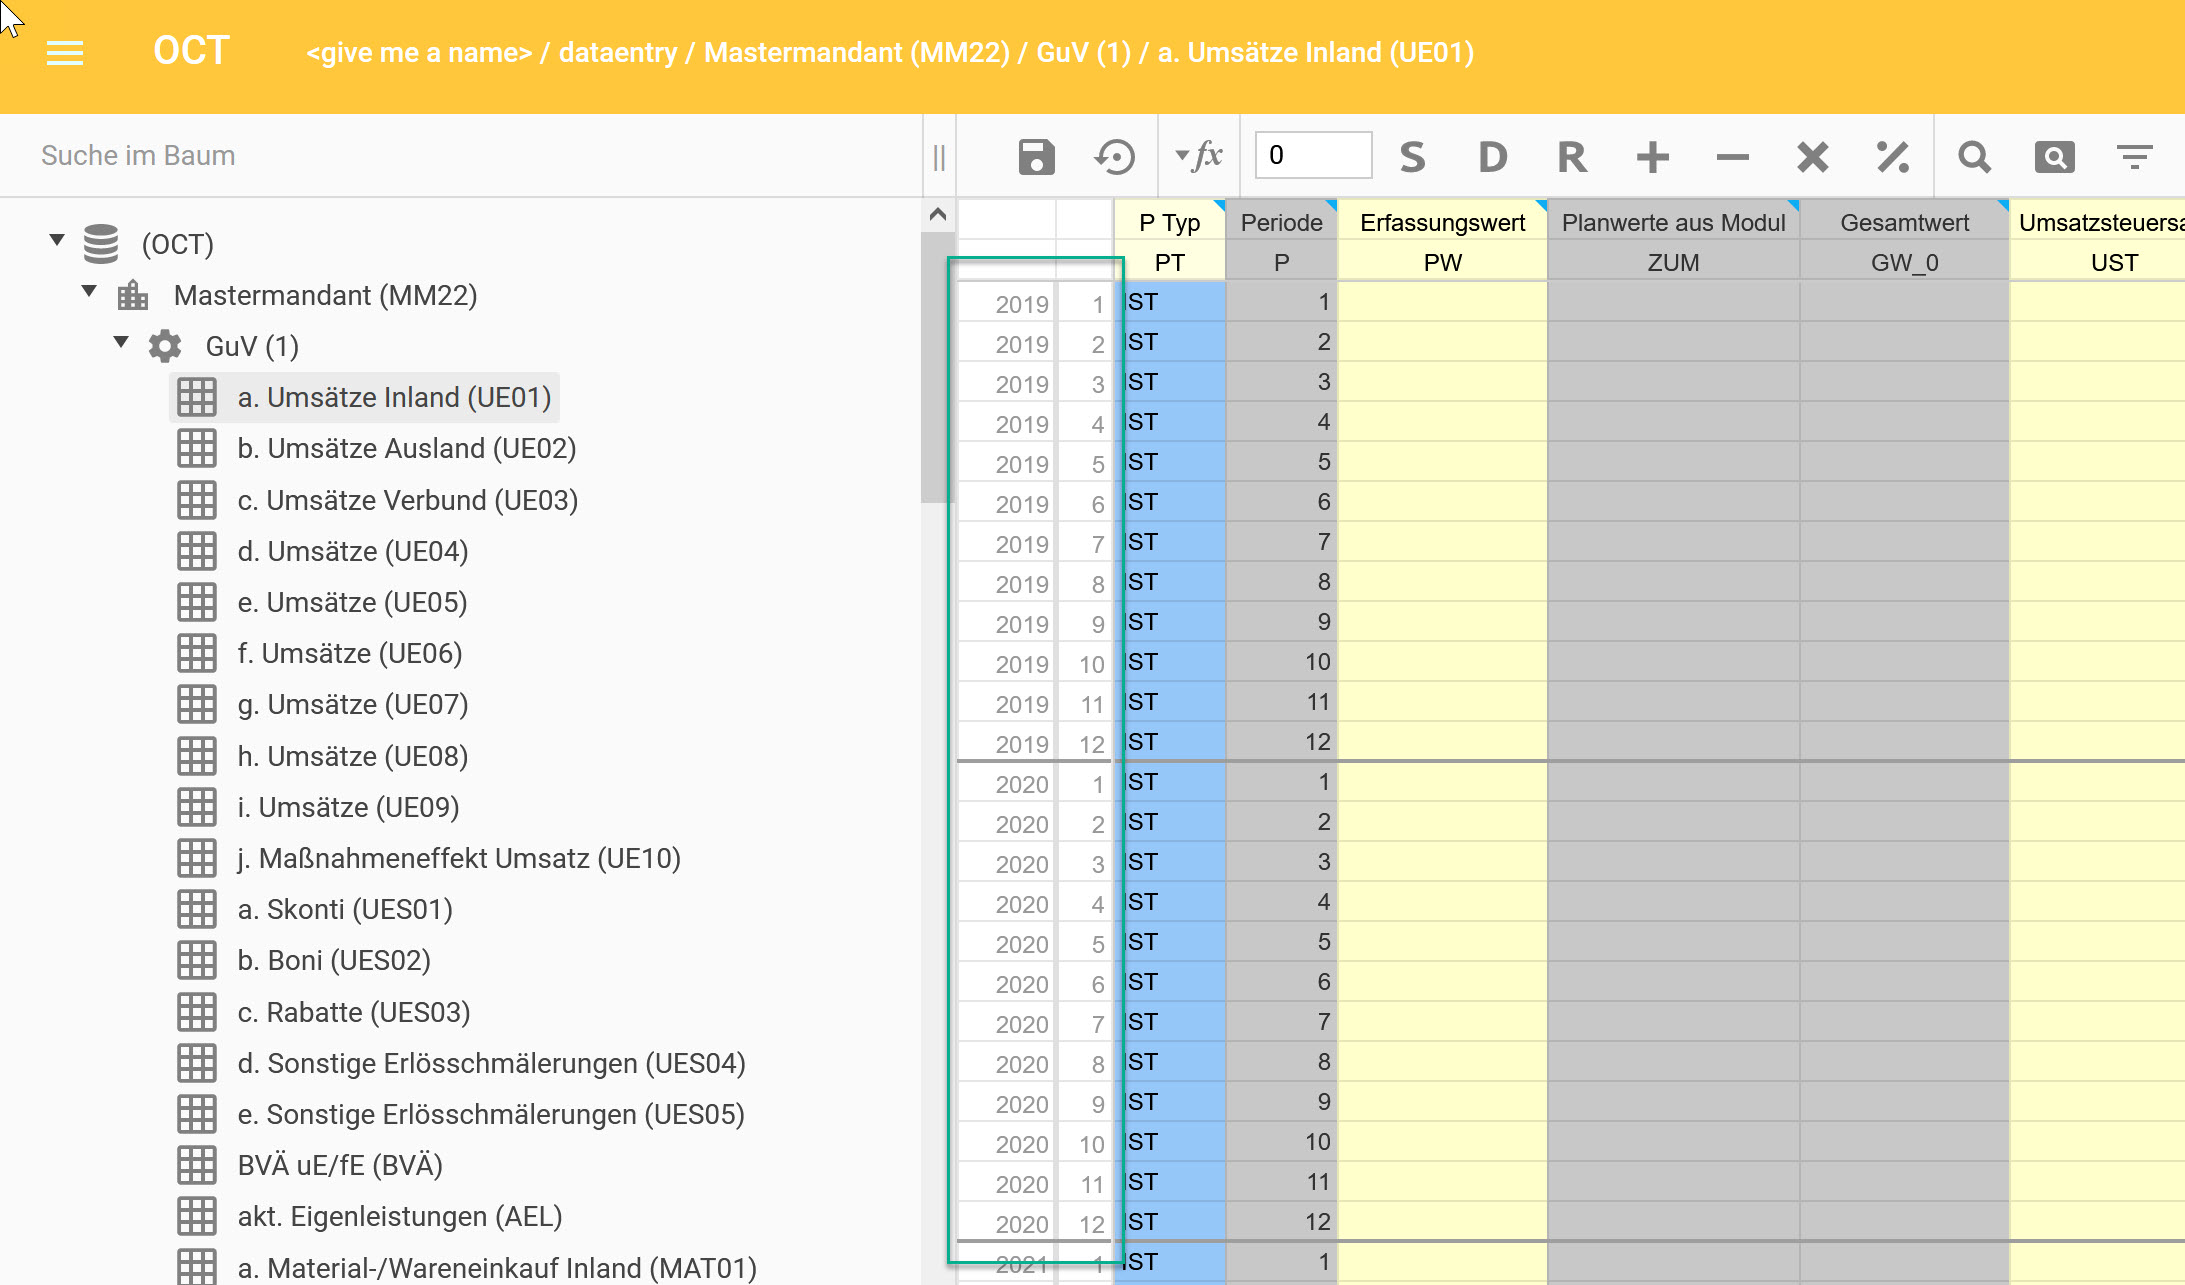This screenshot has width=2185, height=1285.
Task: Collapse the GuV (1) node
Action: coord(121,342)
